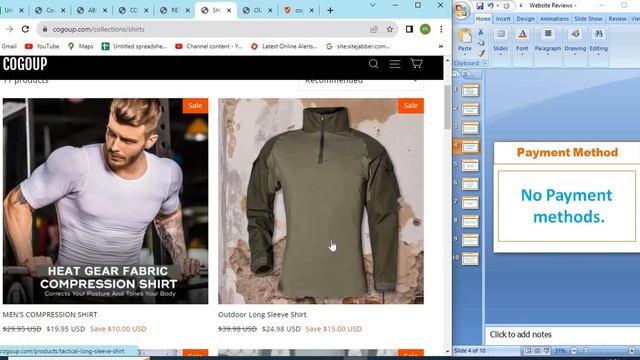Switch to Slide Sorter view

[x=538, y=351]
